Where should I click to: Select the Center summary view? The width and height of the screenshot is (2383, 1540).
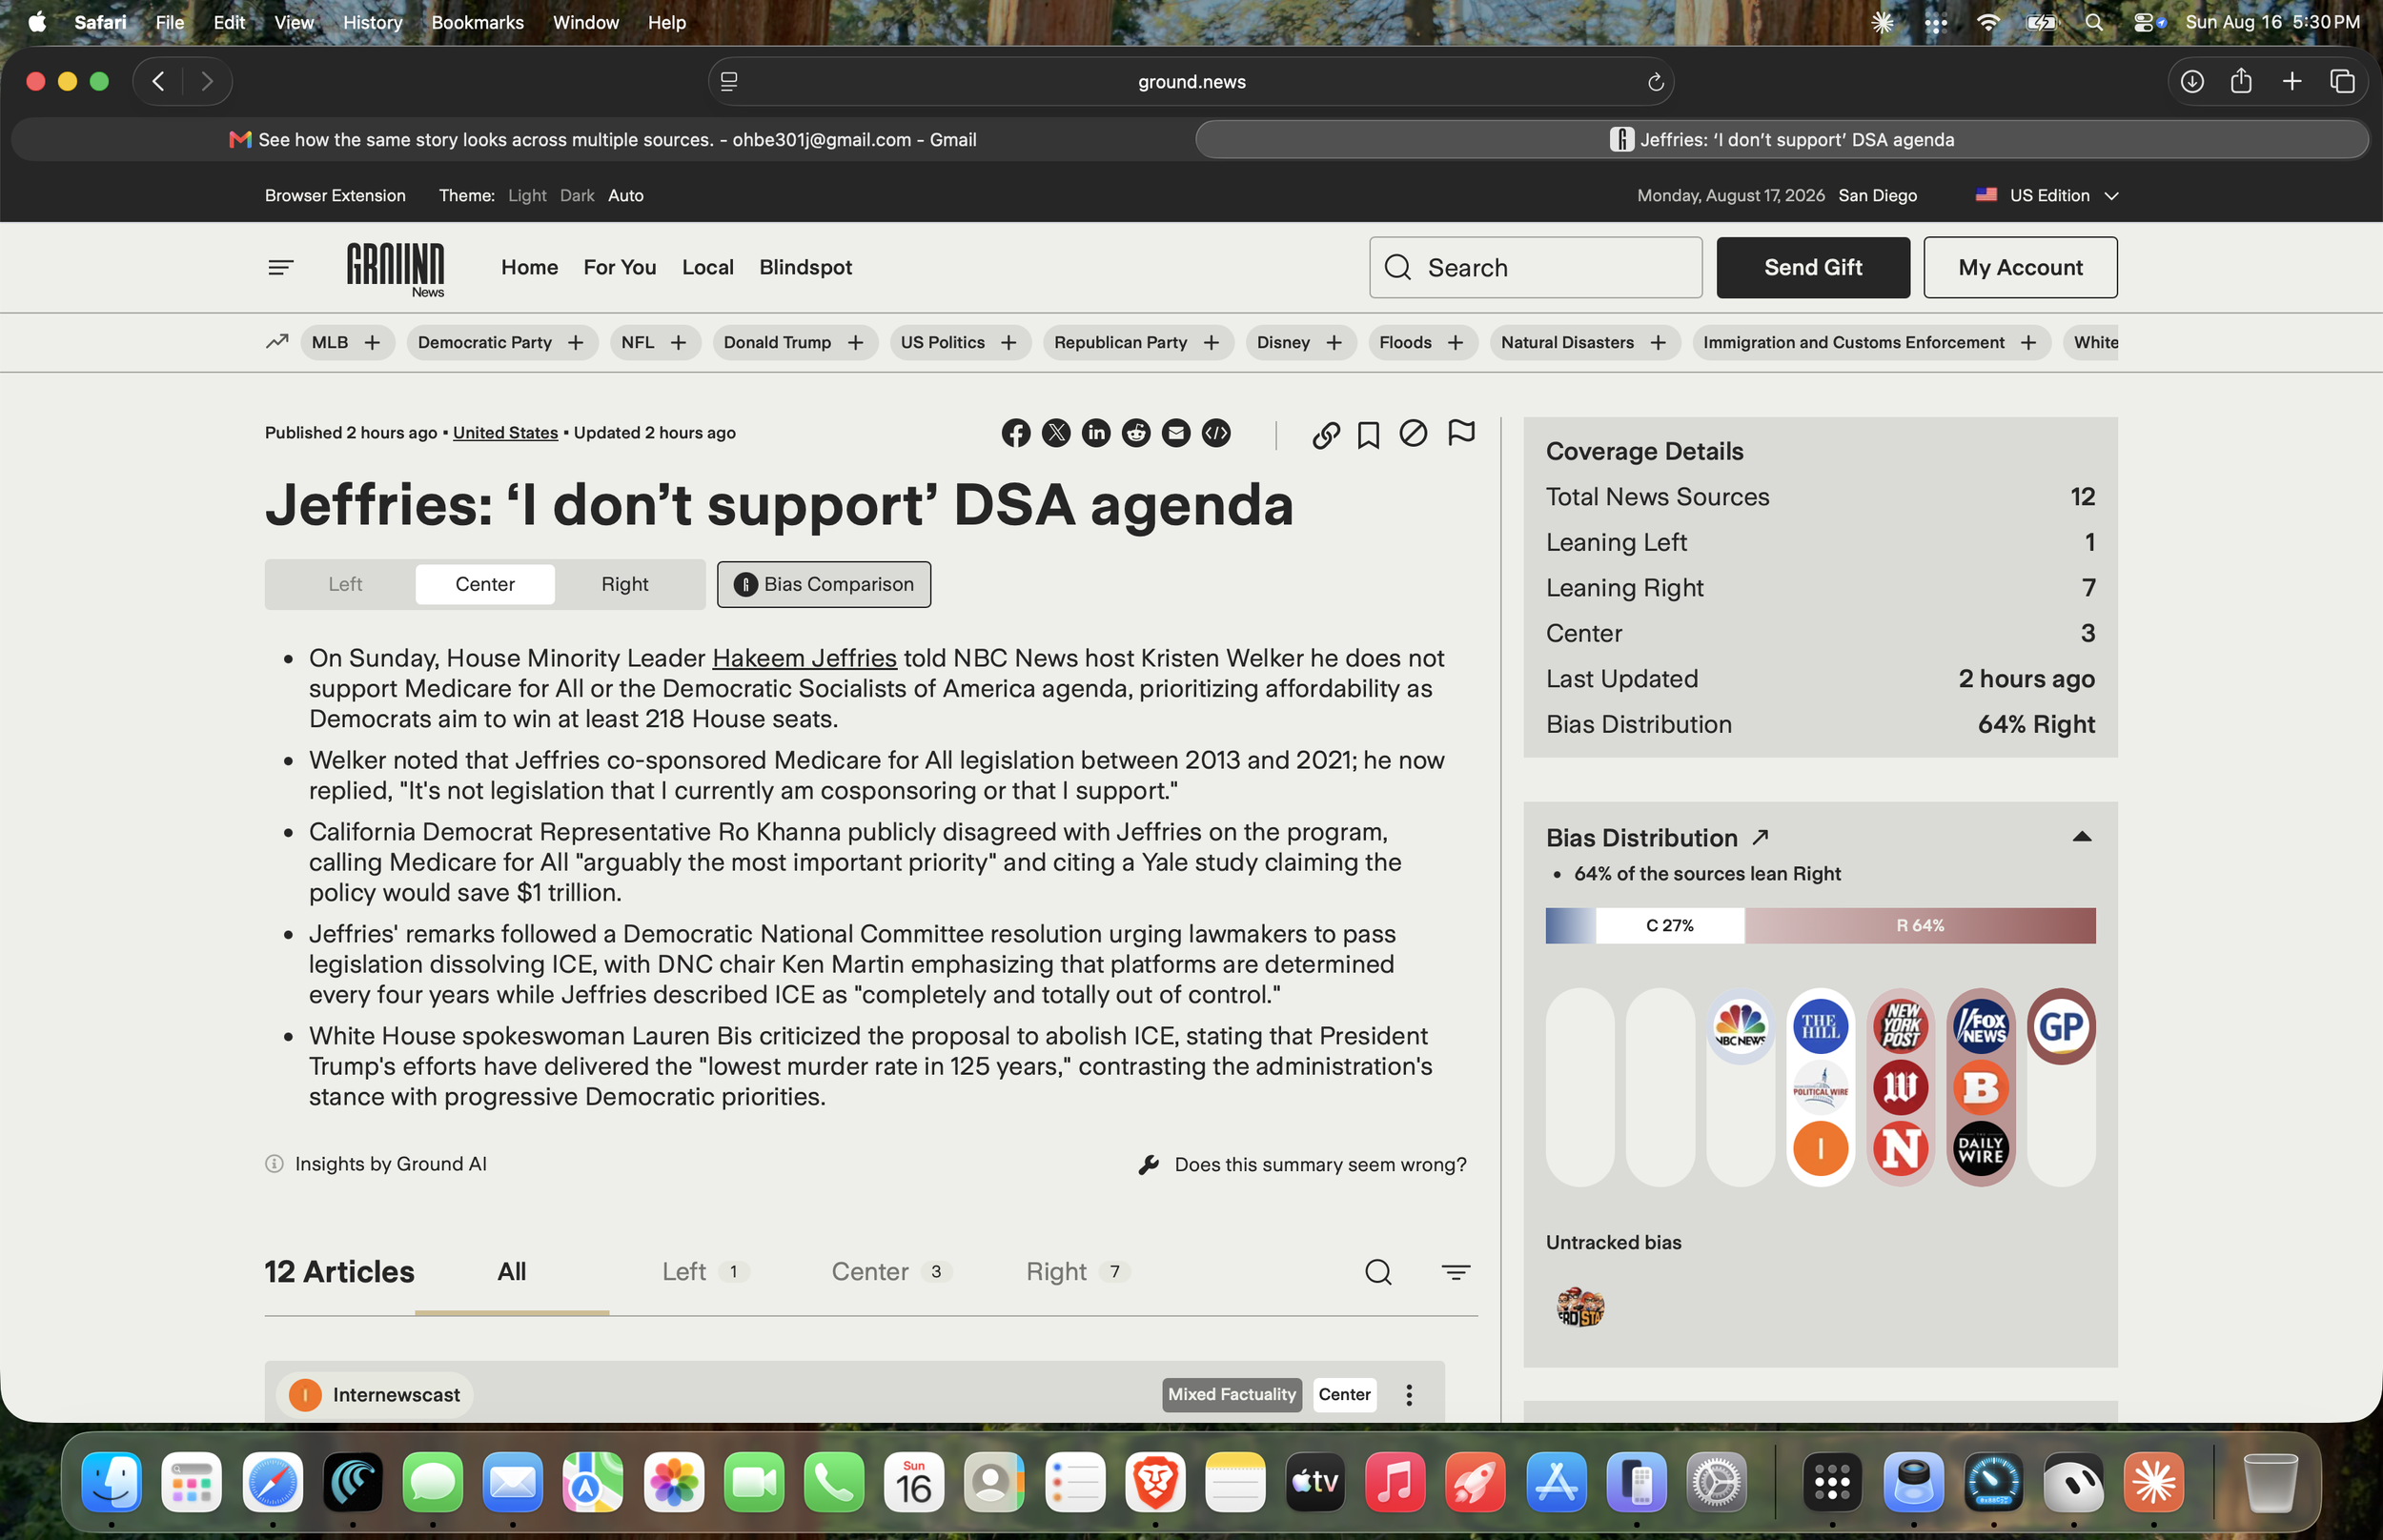485,584
